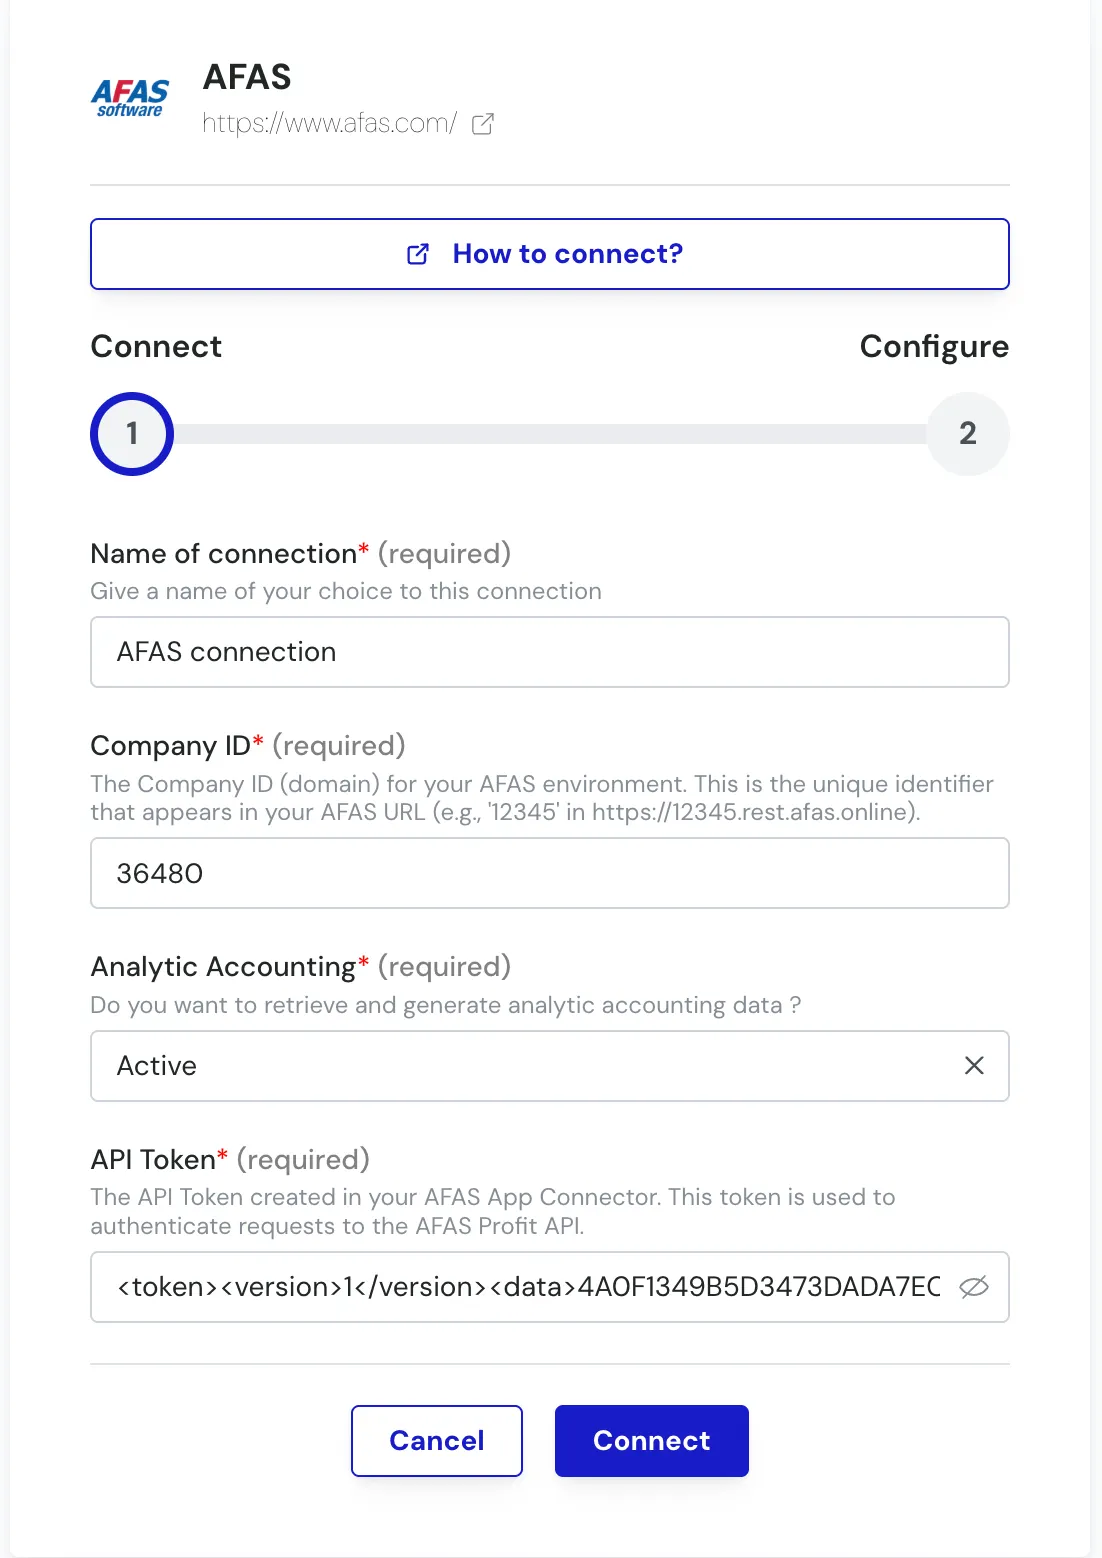This screenshot has width=1102, height=1558.
Task: Click the Name of connection field
Action: click(x=549, y=652)
